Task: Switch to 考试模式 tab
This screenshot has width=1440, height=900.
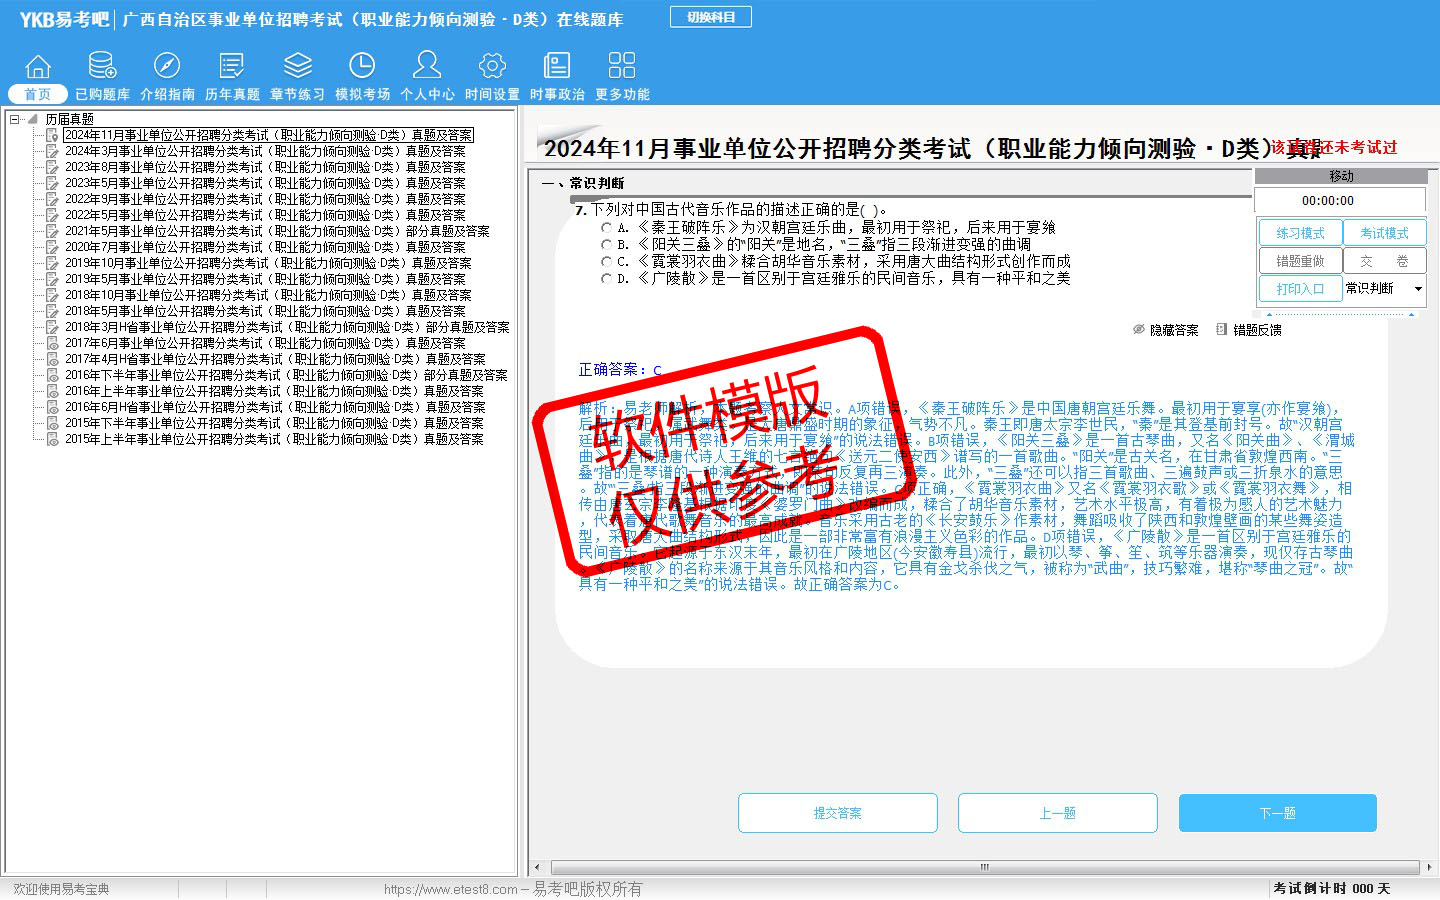Action: (1384, 233)
